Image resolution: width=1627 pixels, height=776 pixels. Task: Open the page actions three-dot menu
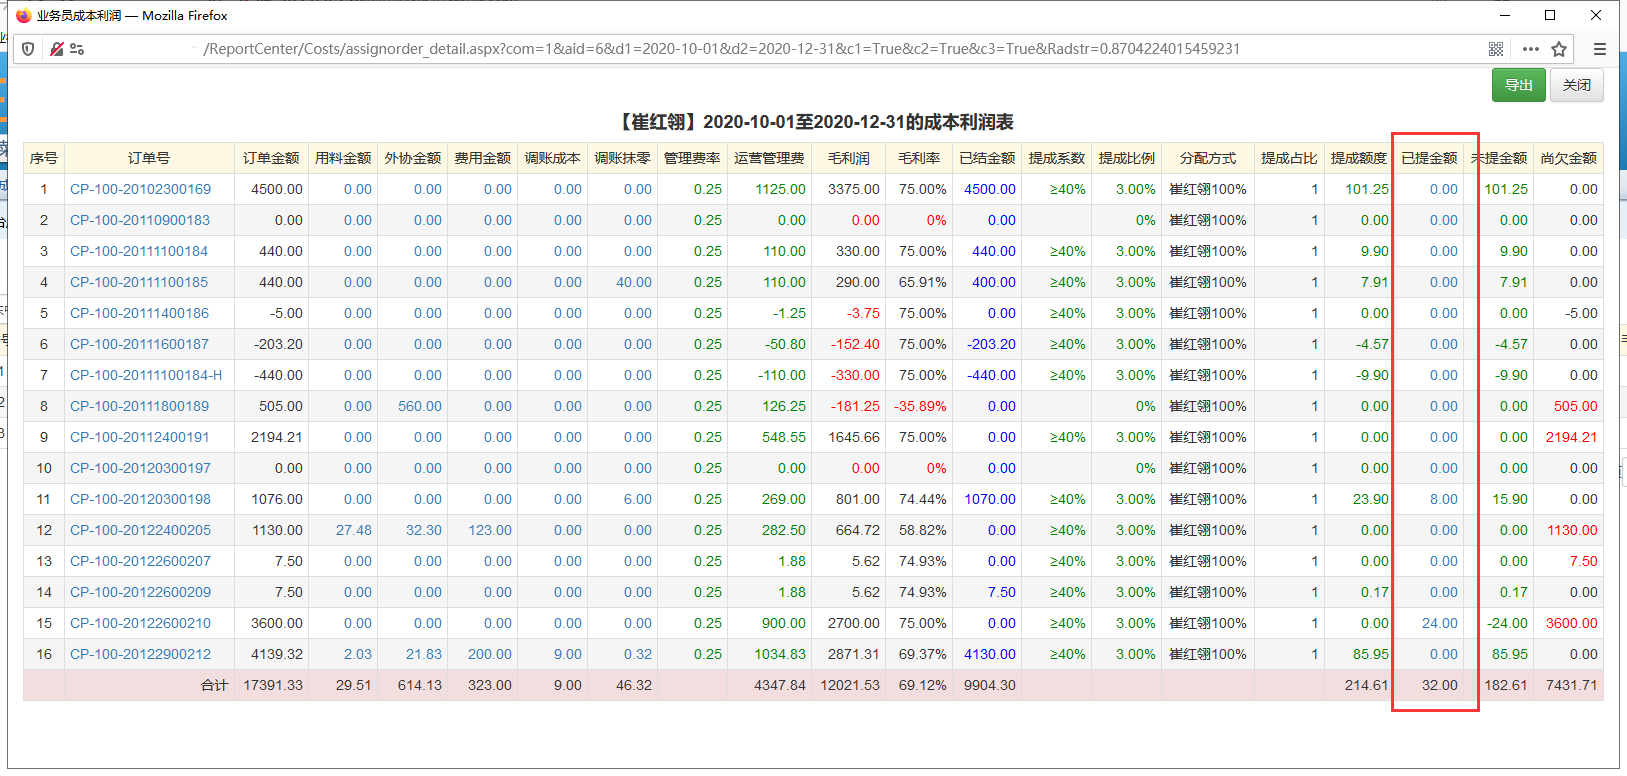[1531, 49]
